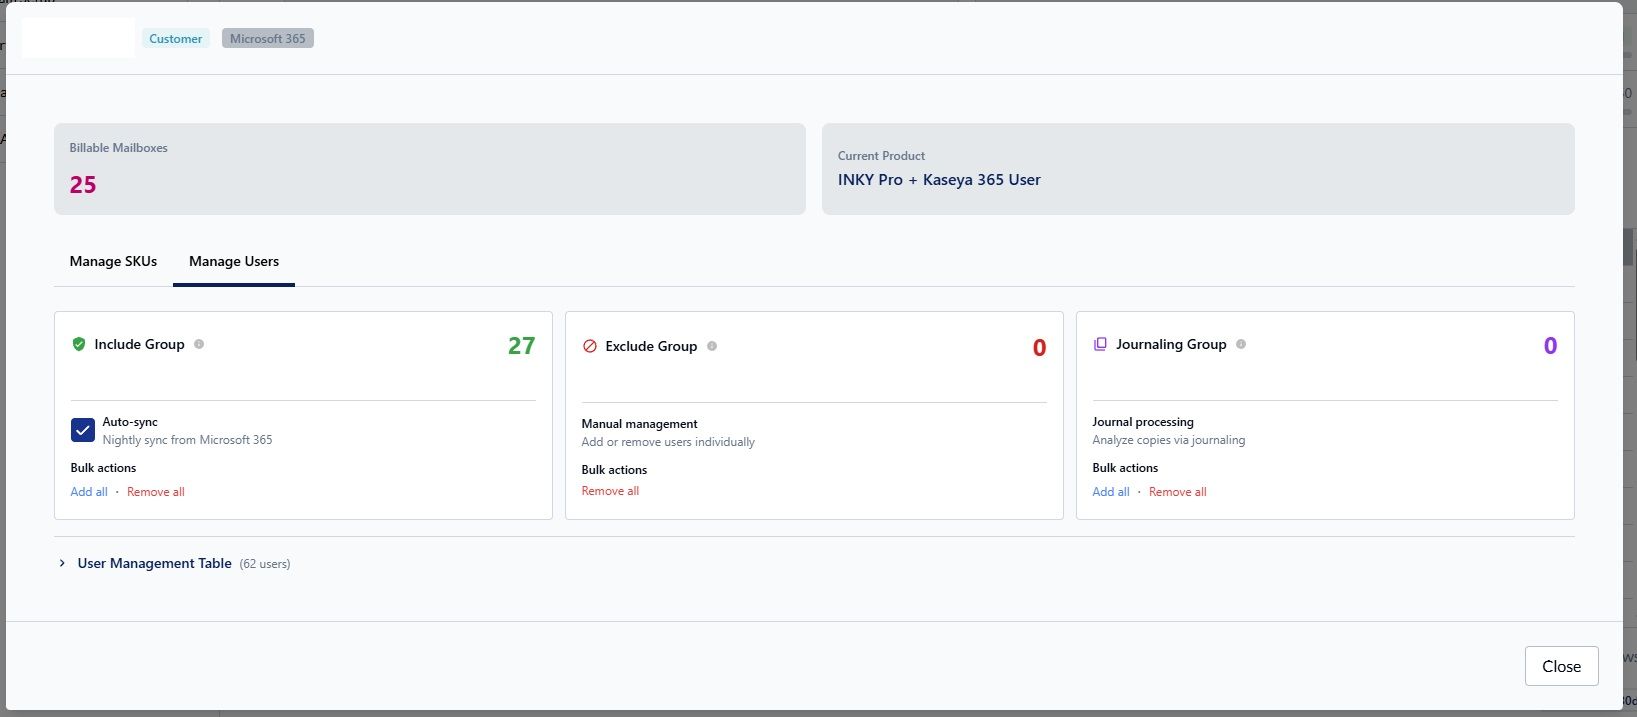
Task: Click the Analyze copies via journaling text
Action: (1169, 440)
